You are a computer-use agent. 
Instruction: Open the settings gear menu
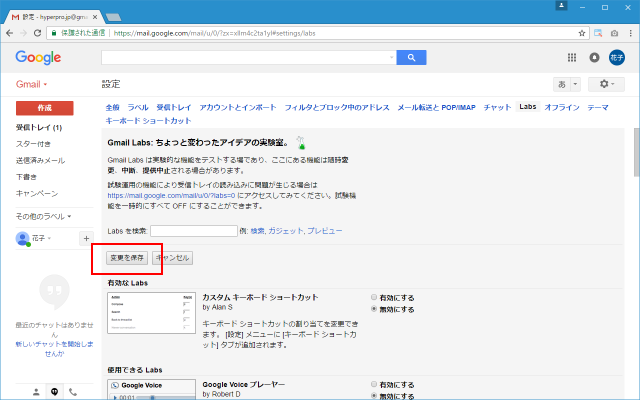click(x=606, y=84)
